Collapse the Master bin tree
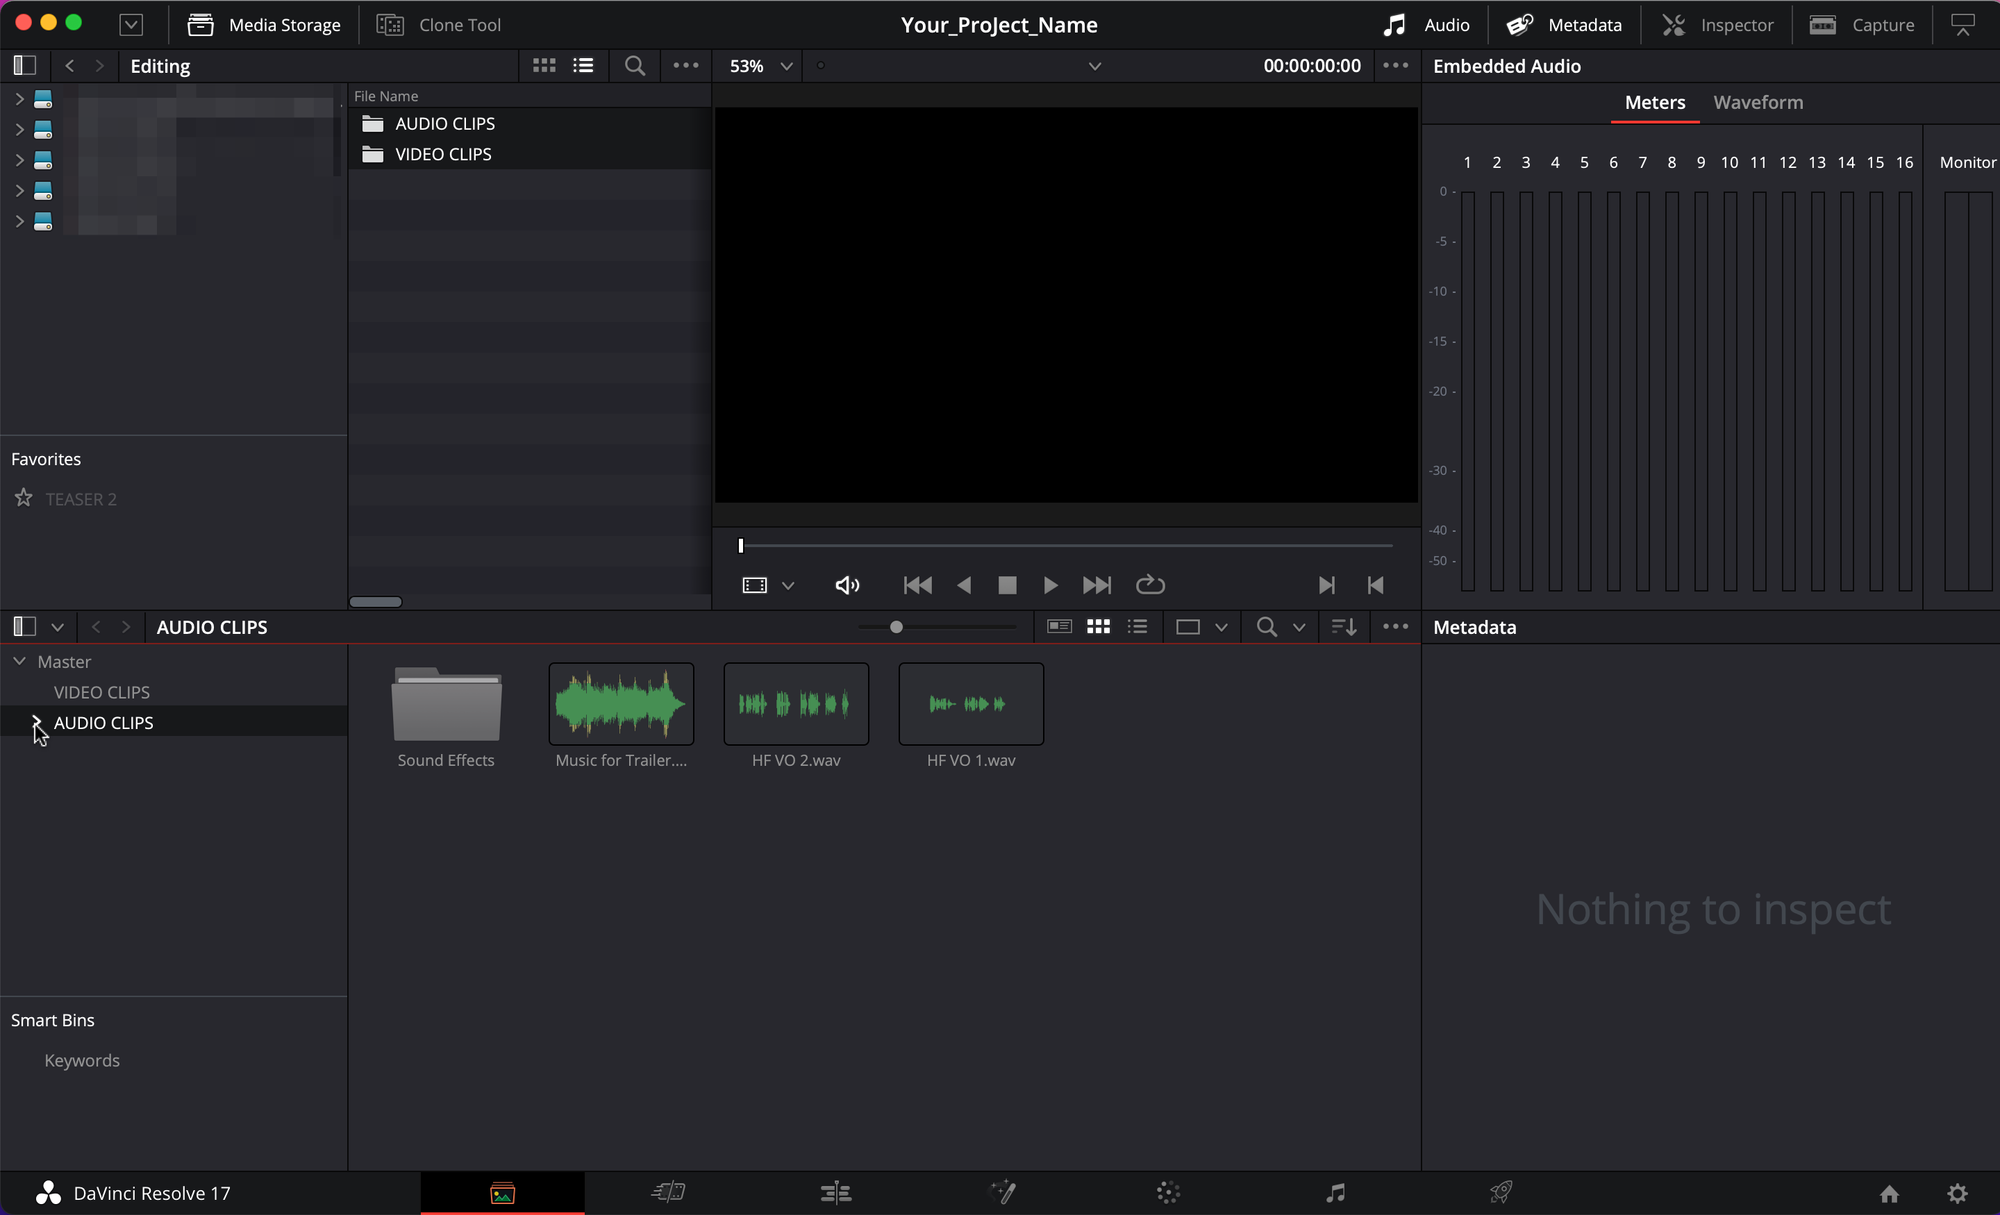 19,661
